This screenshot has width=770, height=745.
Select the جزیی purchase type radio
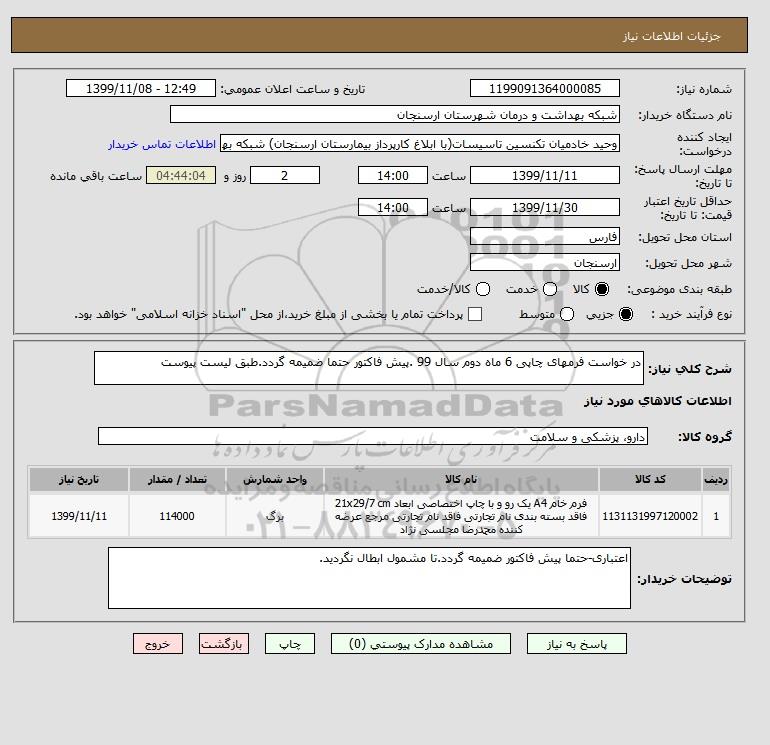pyautogui.click(x=626, y=314)
